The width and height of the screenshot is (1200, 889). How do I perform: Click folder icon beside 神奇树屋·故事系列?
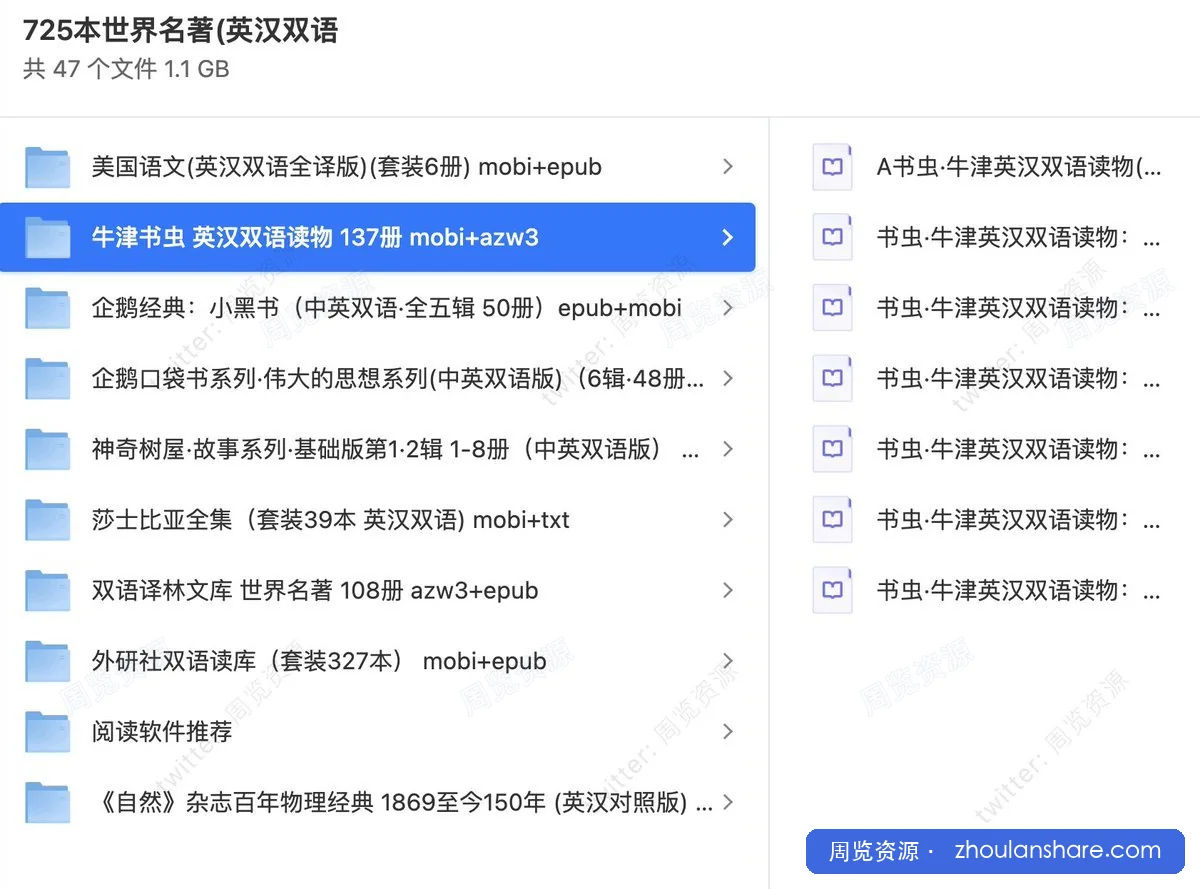(47, 450)
